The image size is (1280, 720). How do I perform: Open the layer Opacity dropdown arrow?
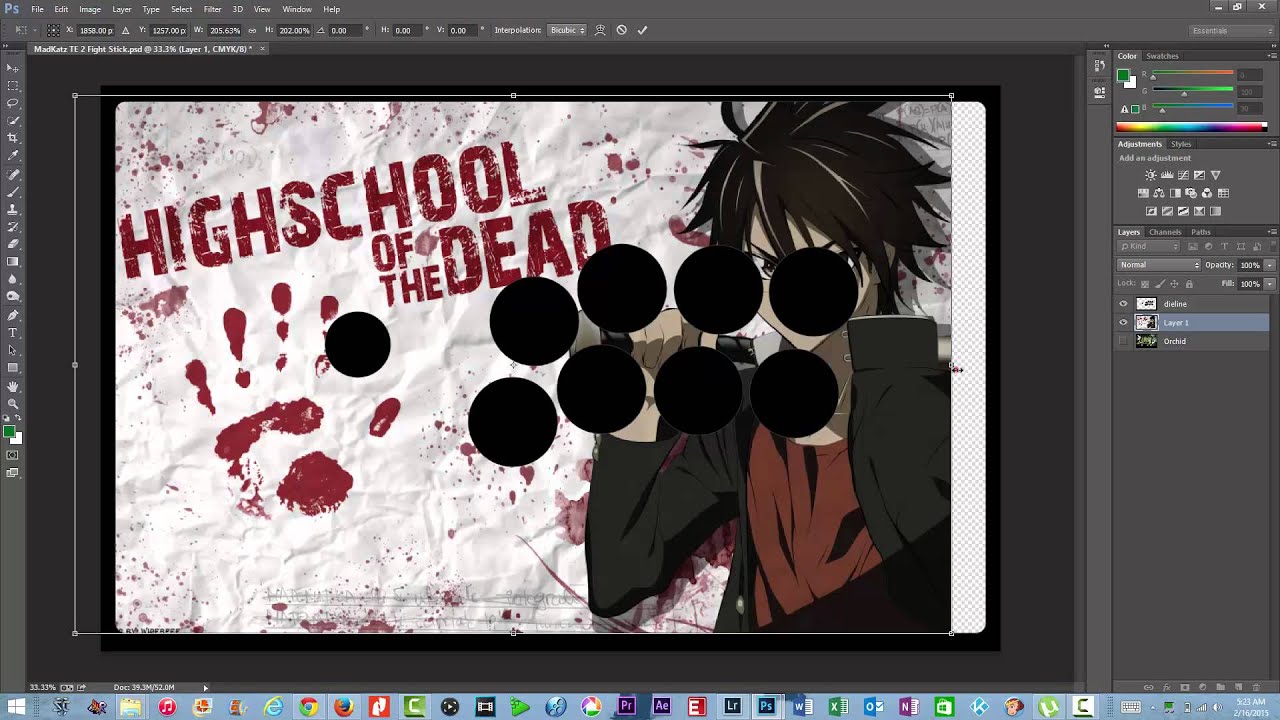tap(1270, 265)
